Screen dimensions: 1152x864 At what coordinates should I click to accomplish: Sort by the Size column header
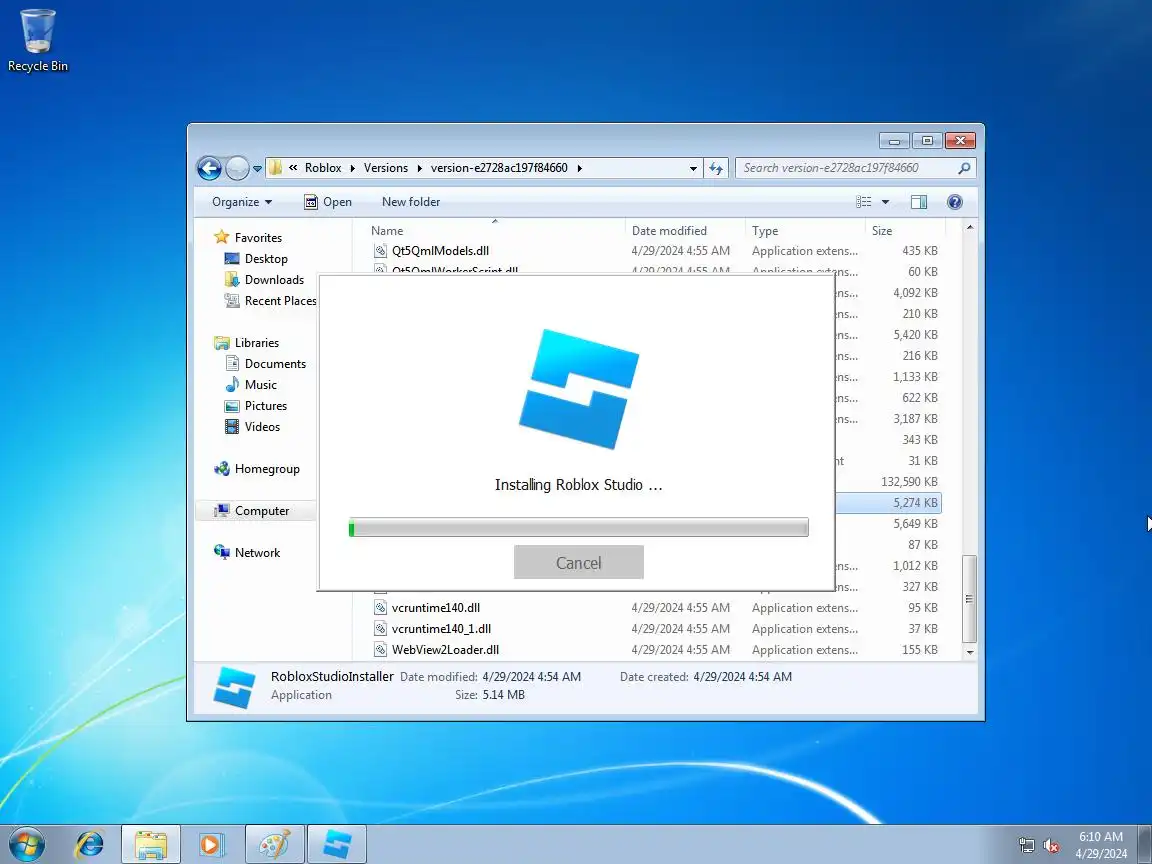point(905,231)
